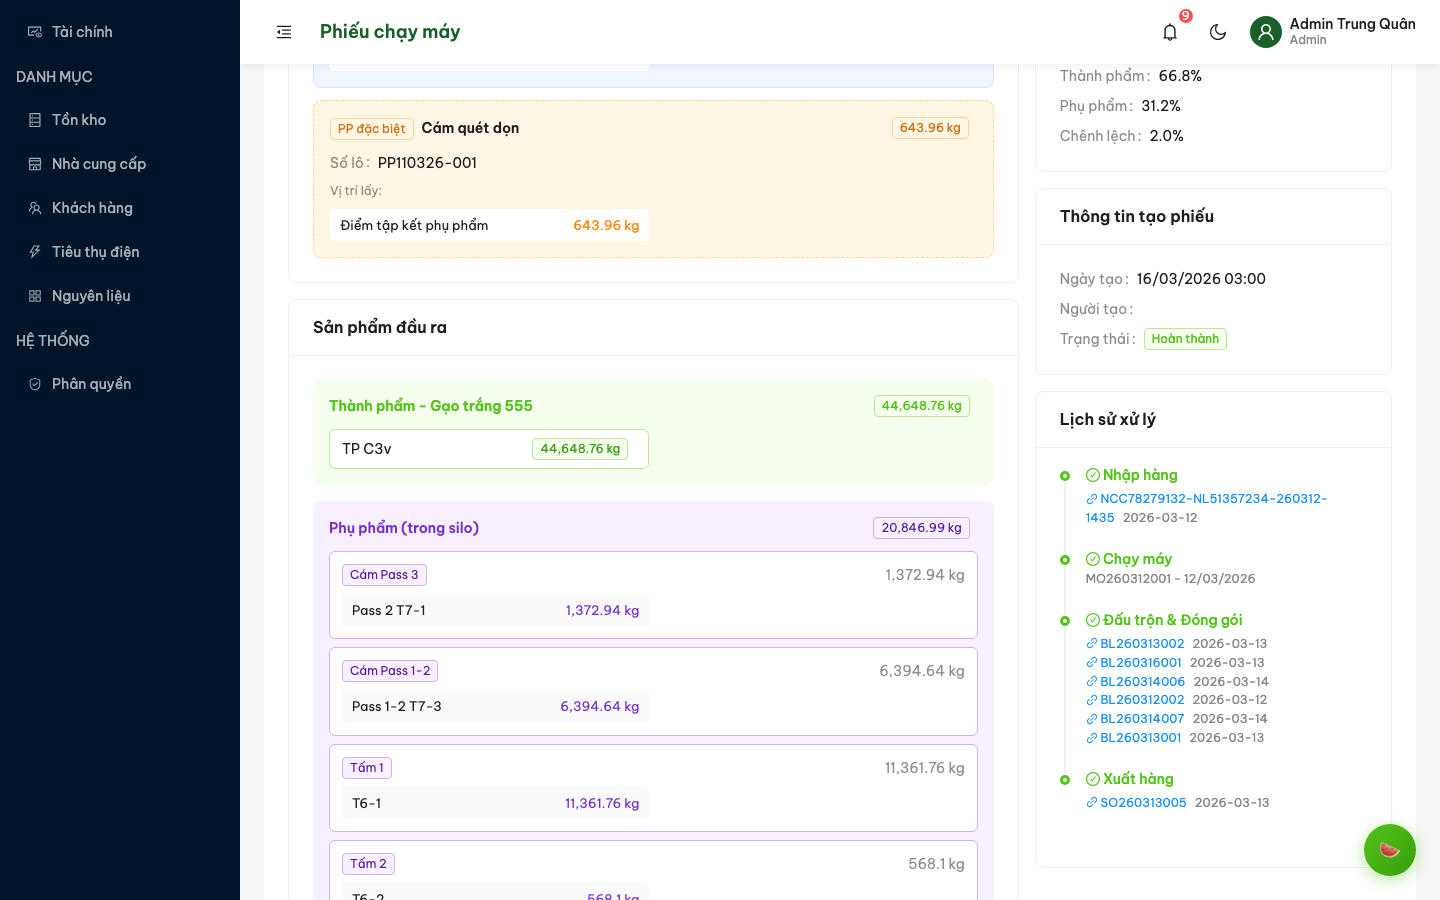Open sales order SO260313005 link
Viewport: 1440px width, 900px height.
pos(1143,803)
